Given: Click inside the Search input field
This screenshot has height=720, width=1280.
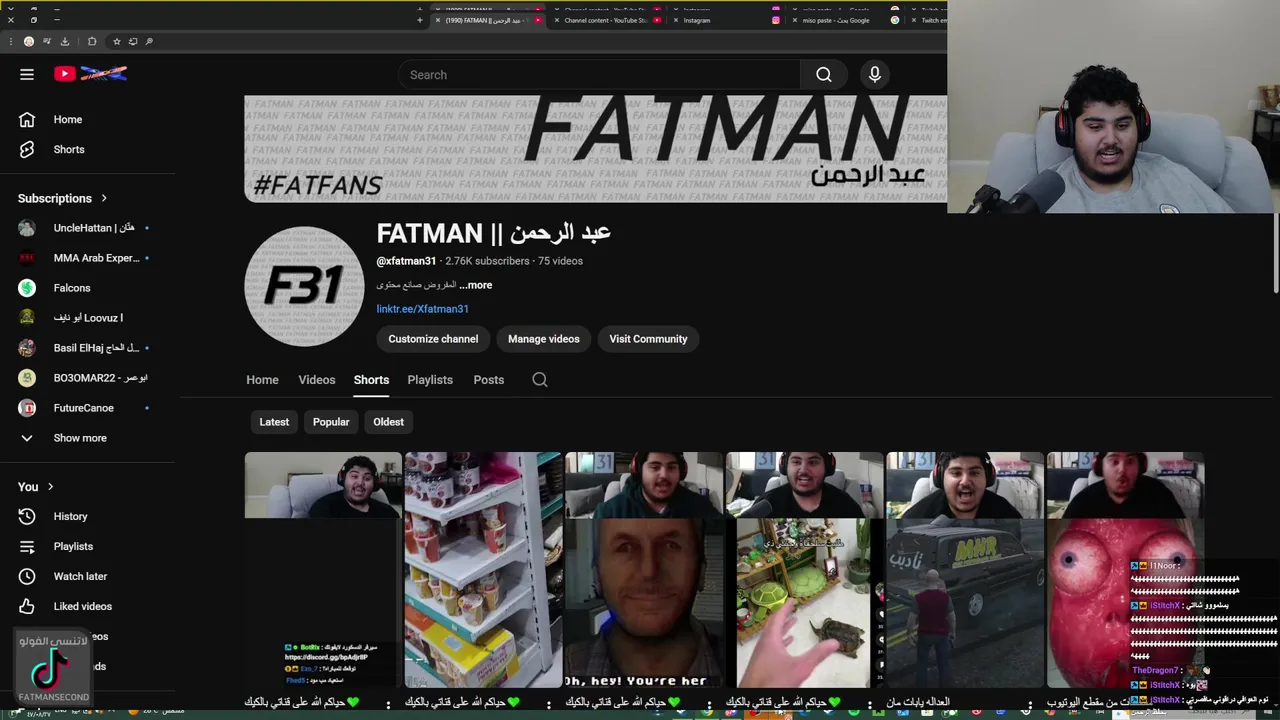Looking at the screenshot, I should coord(600,75).
